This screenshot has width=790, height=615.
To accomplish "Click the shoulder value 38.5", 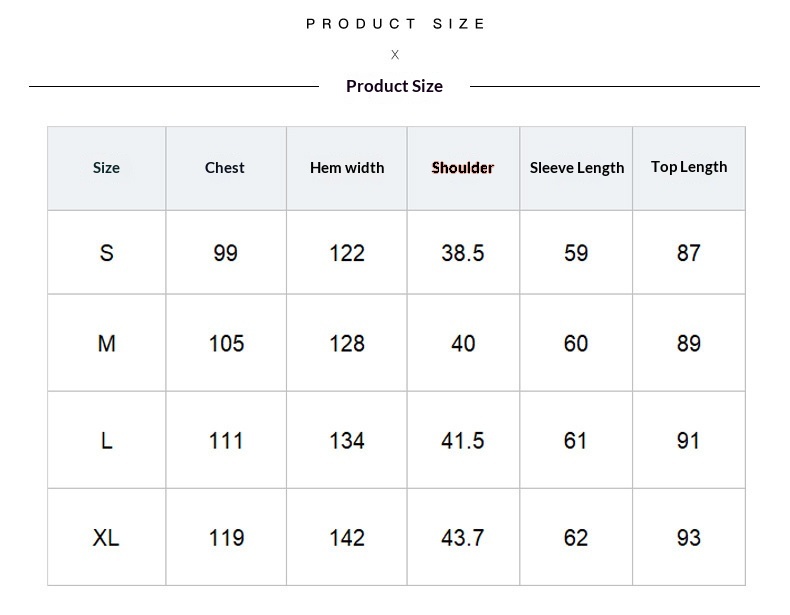I will (x=463, y=253).
